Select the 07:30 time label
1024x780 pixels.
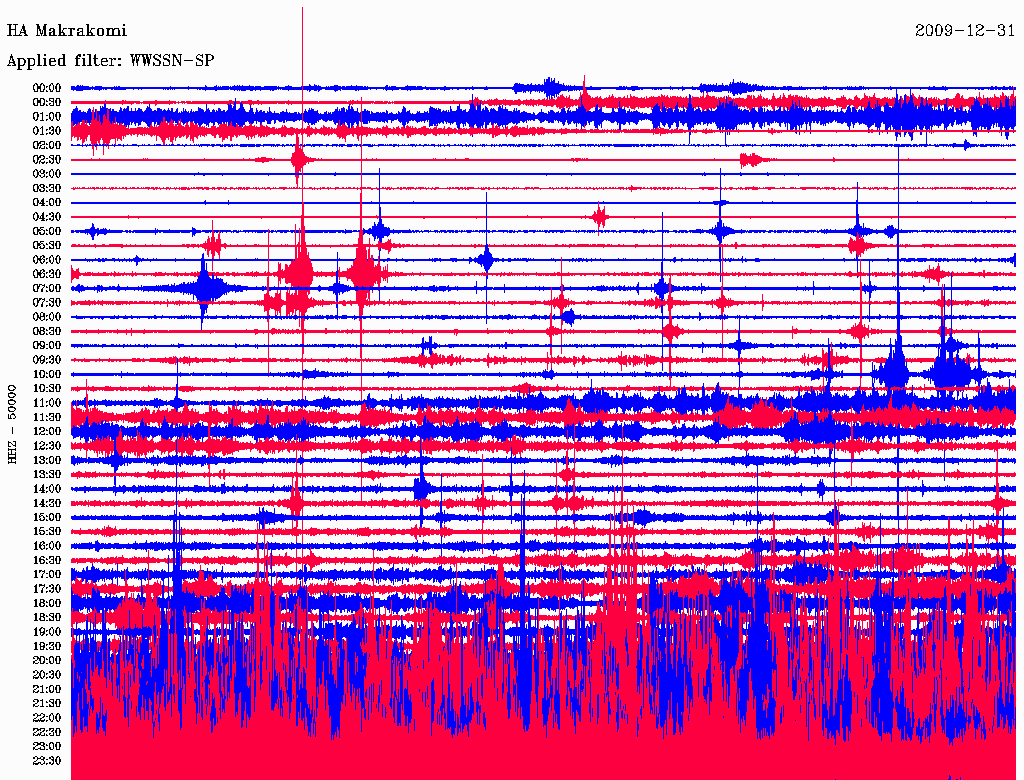[47, 302]
